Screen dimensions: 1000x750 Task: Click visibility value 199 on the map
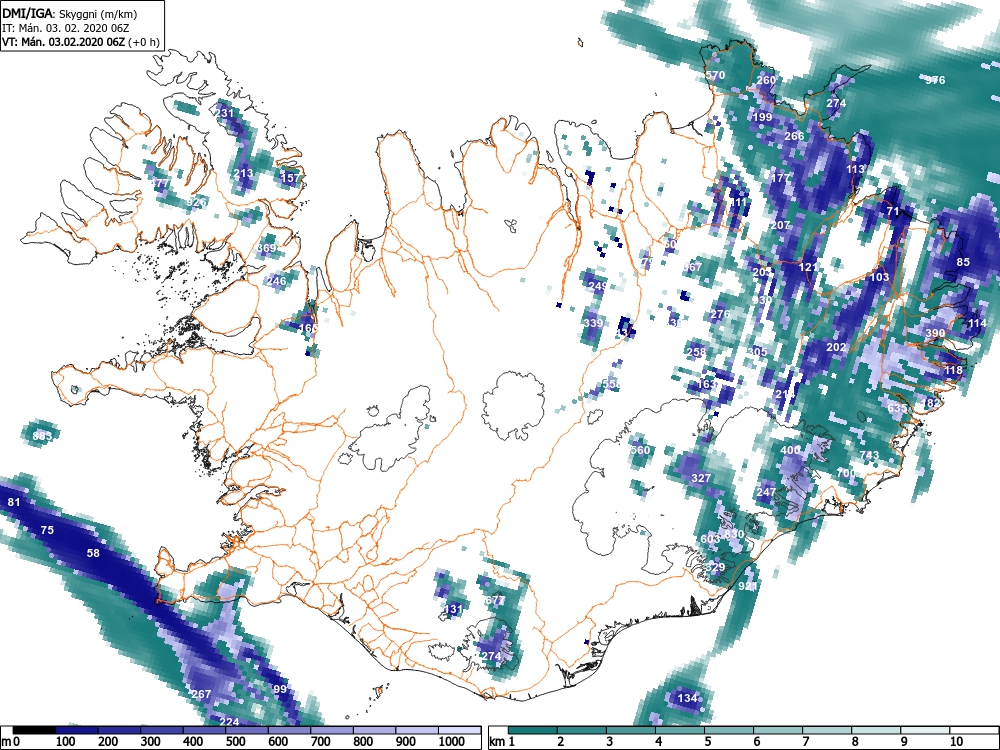pyautogui.click(x=761, y=117)
